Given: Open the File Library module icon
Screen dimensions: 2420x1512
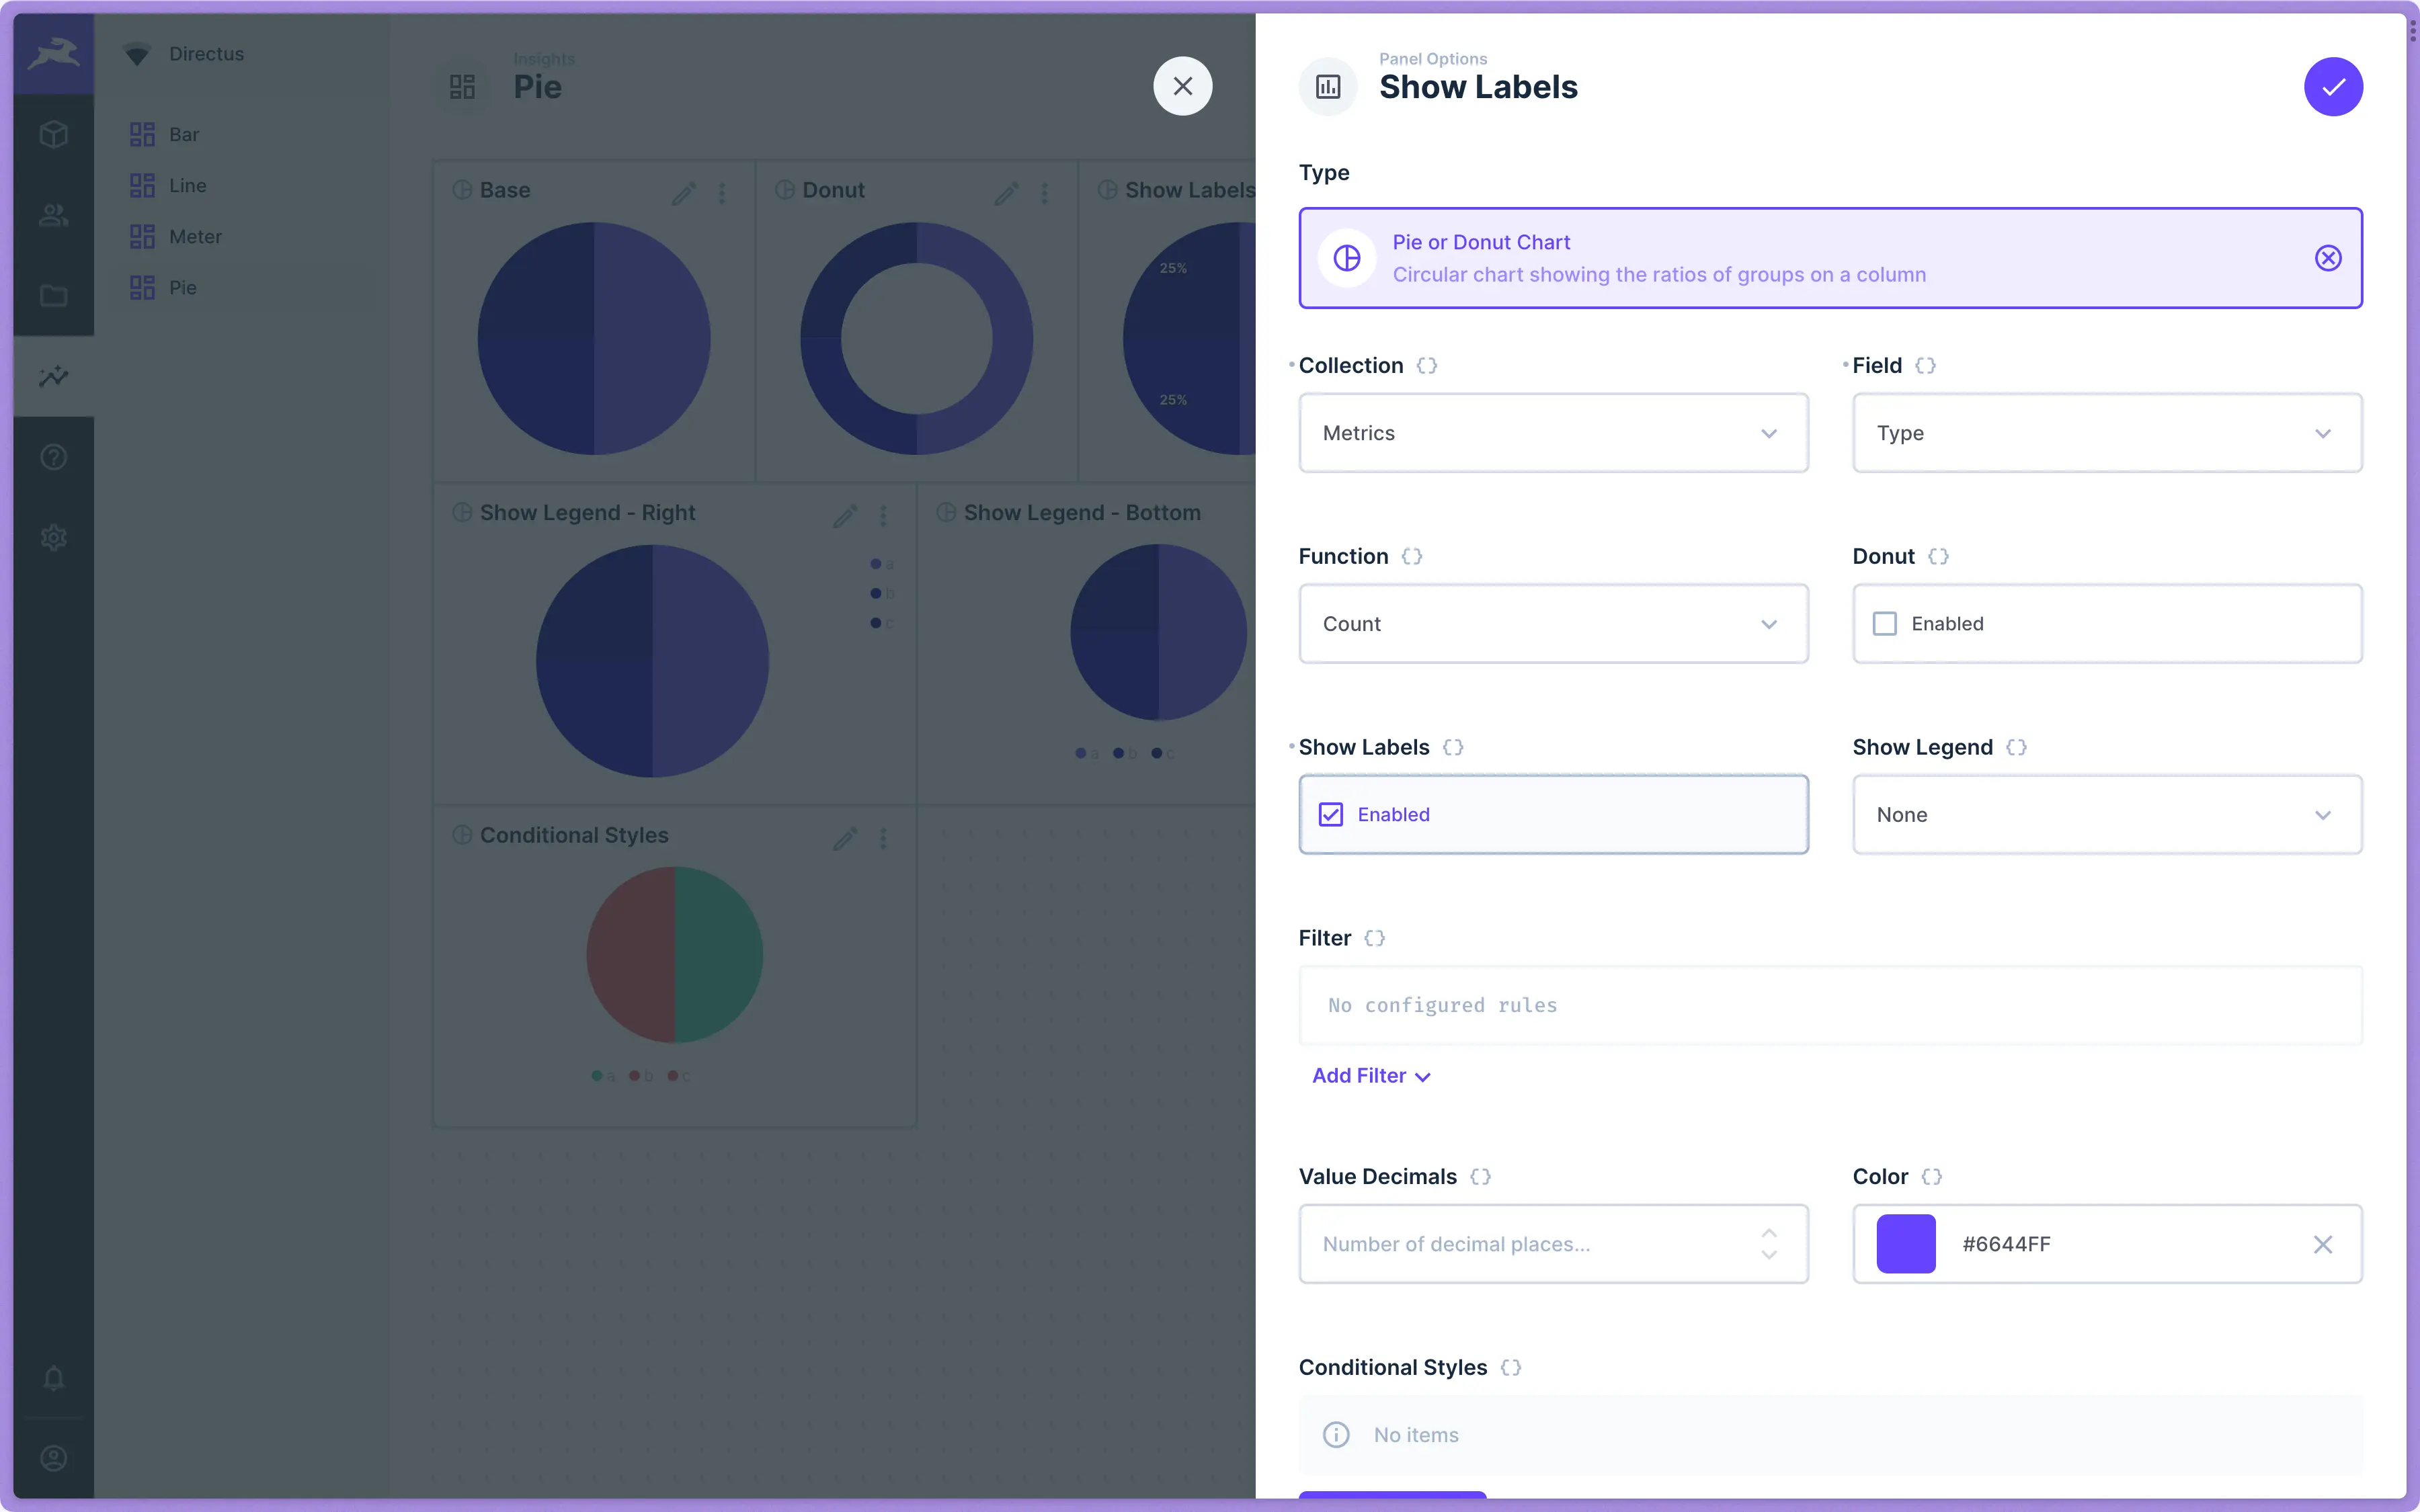Looking at the screenshot, I should [x=52, y=296].
